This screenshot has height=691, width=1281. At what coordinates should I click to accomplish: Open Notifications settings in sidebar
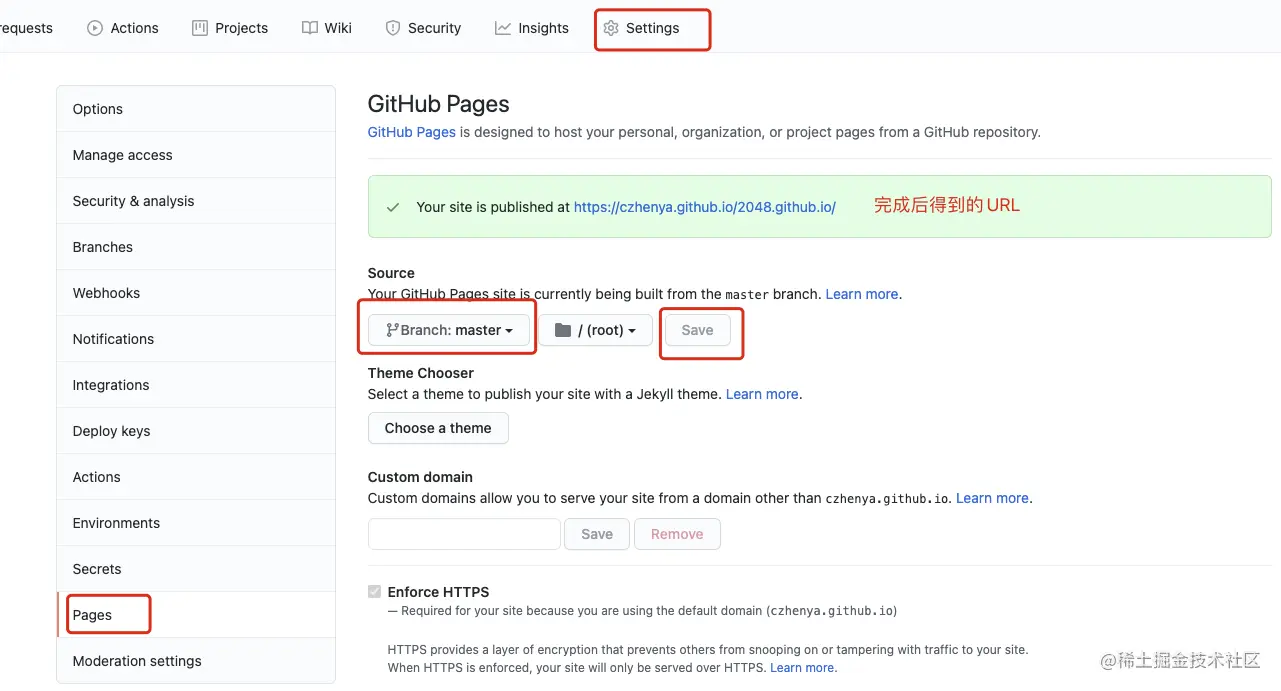(196, 339)
